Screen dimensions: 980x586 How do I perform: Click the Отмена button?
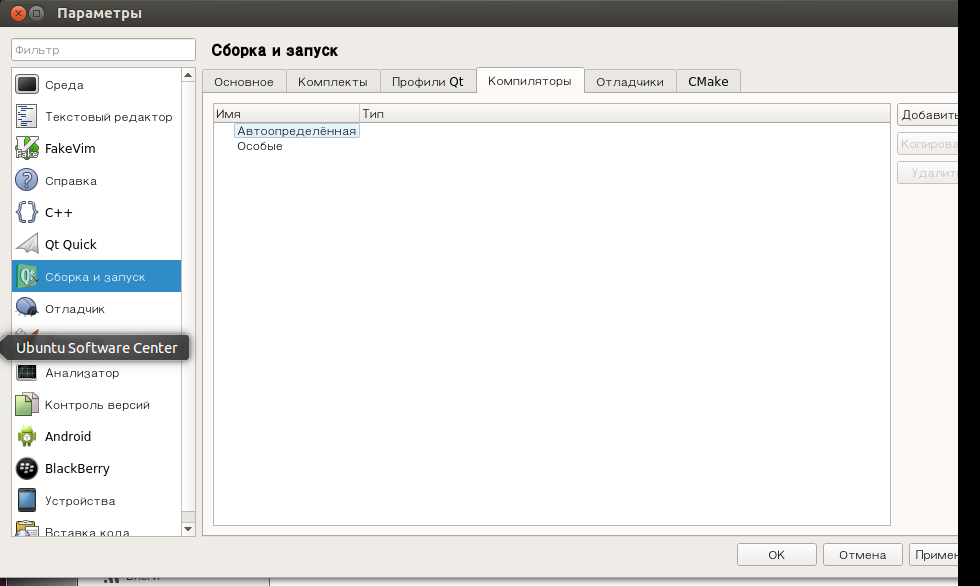(x=862, y=555)
